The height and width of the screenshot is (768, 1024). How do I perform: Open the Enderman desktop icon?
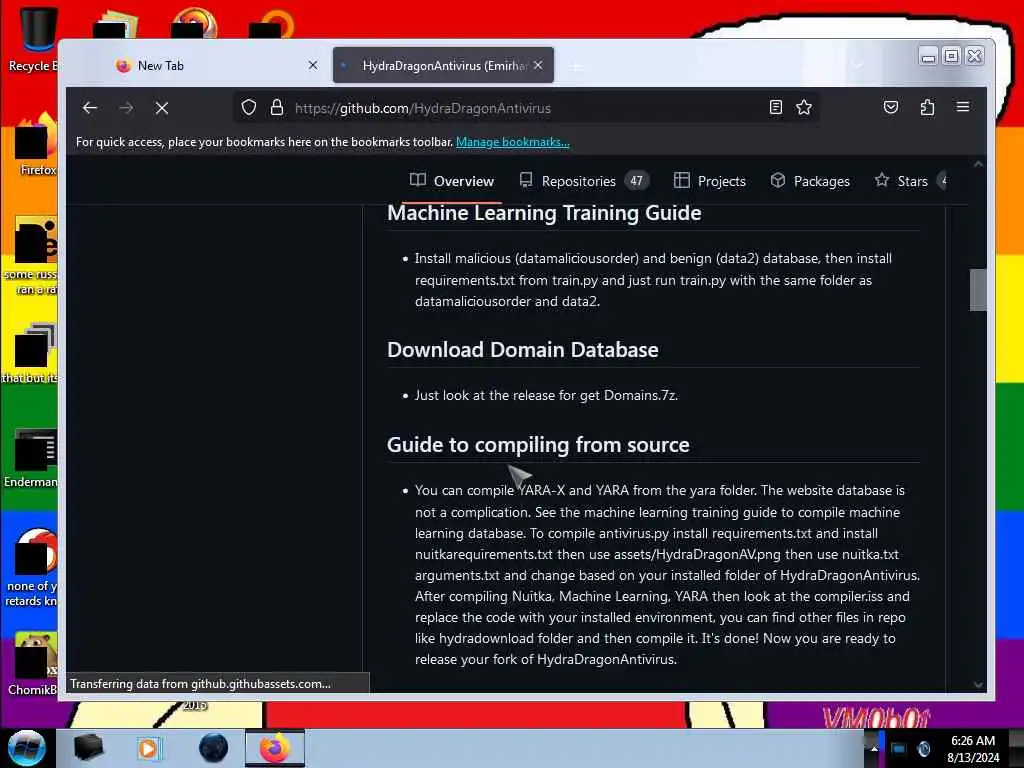[31, 457]
